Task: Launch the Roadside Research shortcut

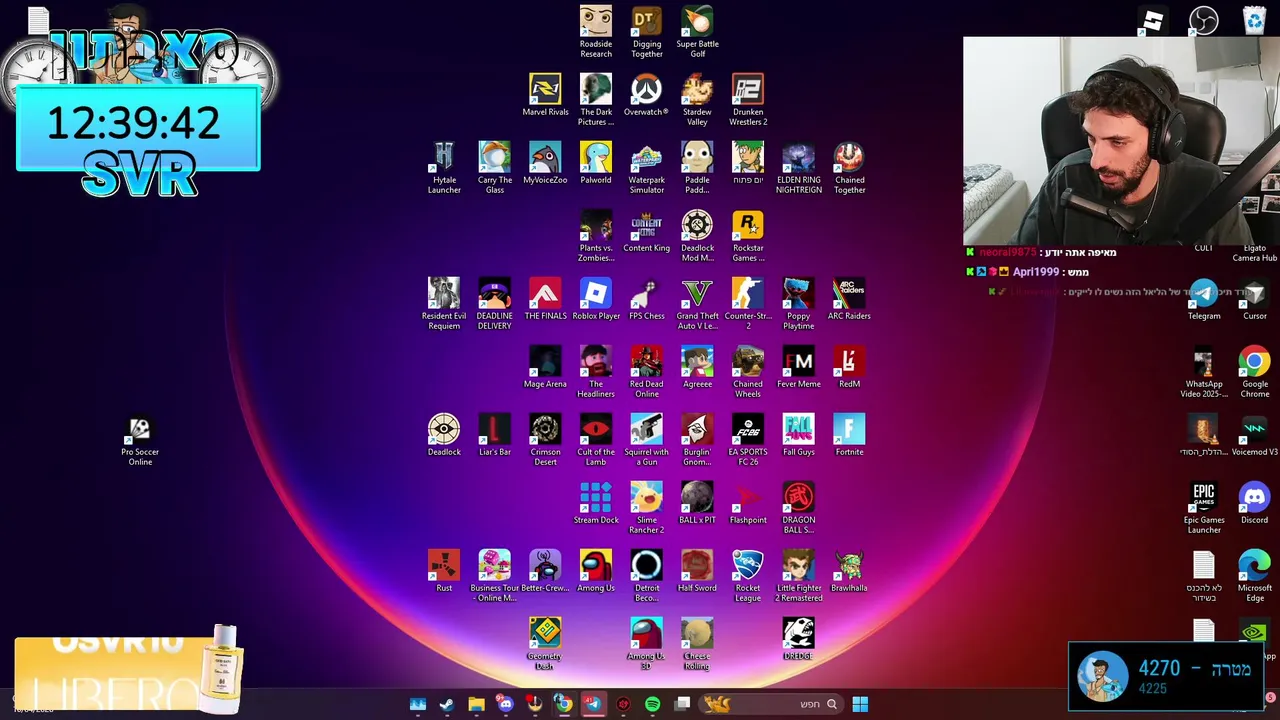Action: click(x=596, y=32)
